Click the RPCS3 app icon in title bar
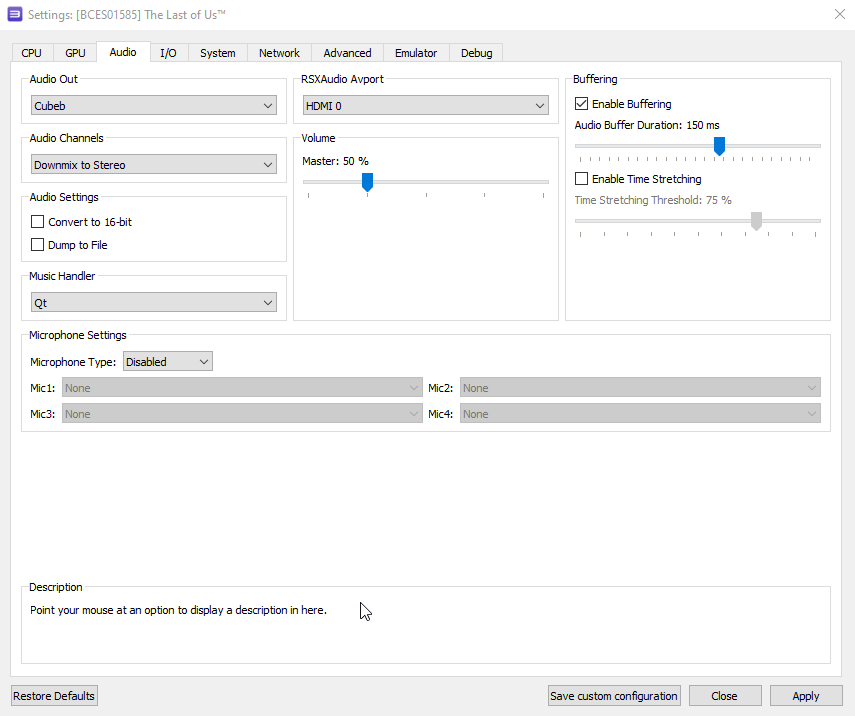The height and width of the screenshot is (716, 855). click(15, 13)
